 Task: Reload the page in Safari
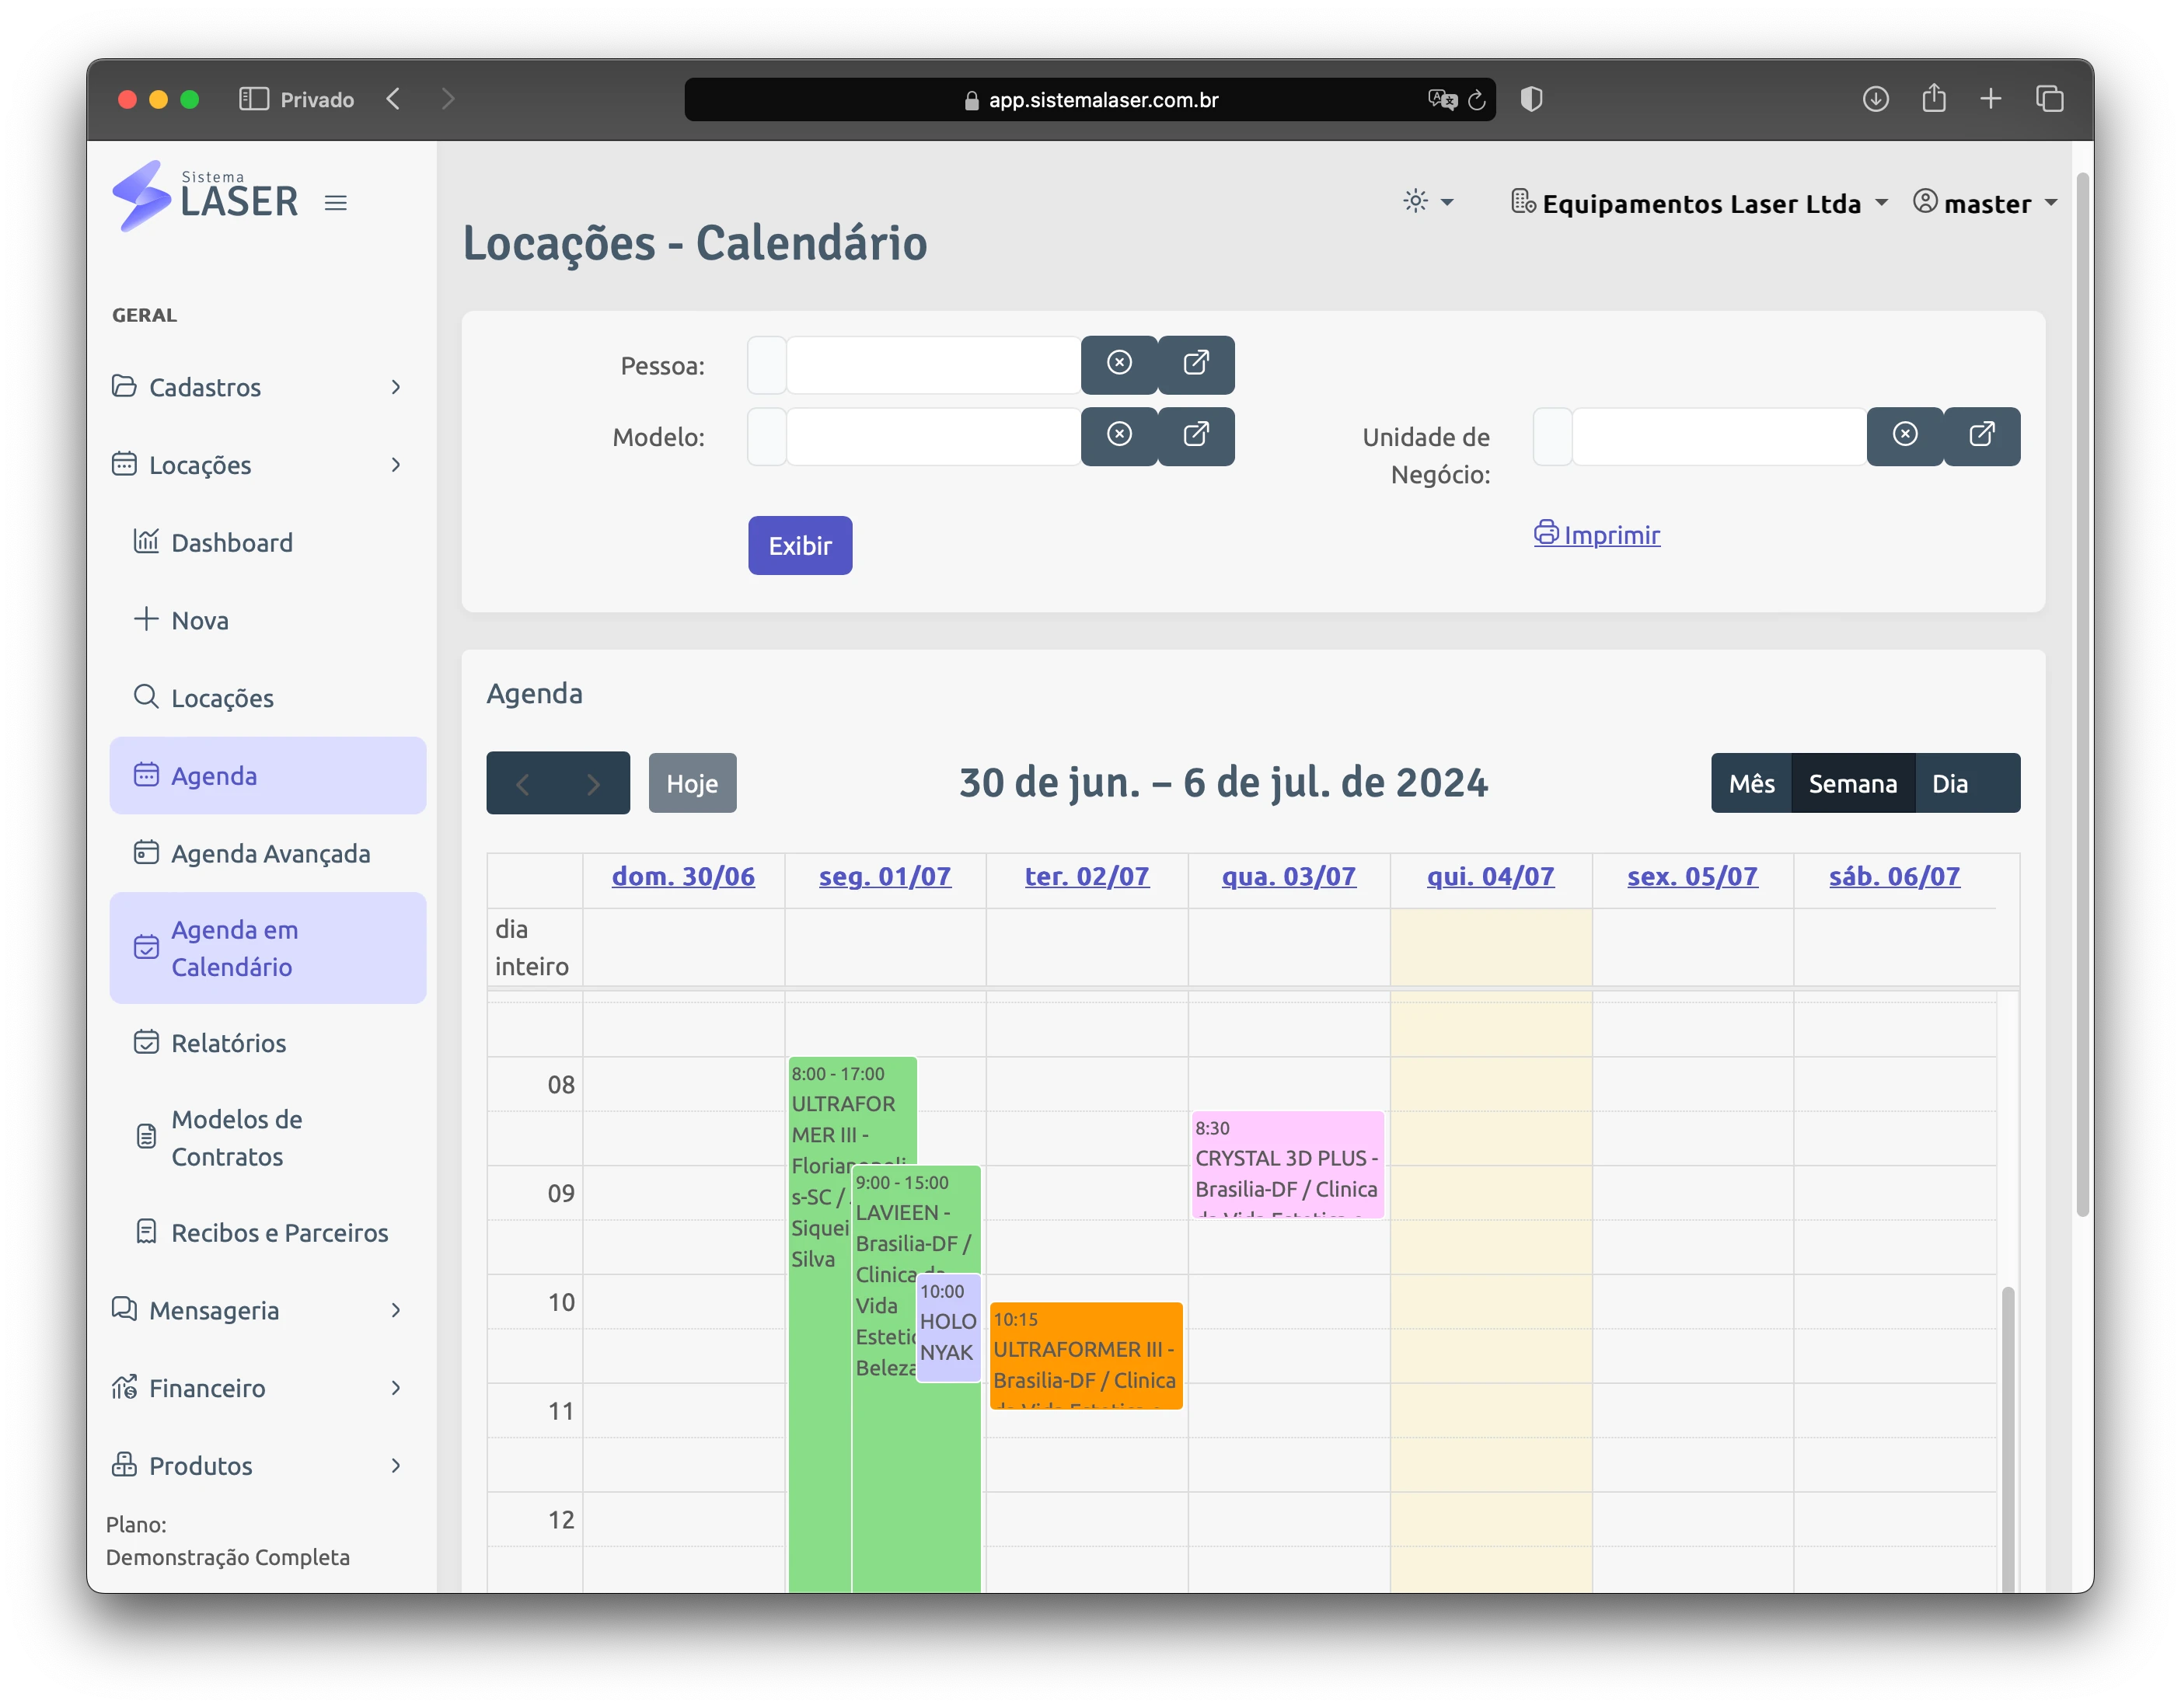click(1476, 100)
